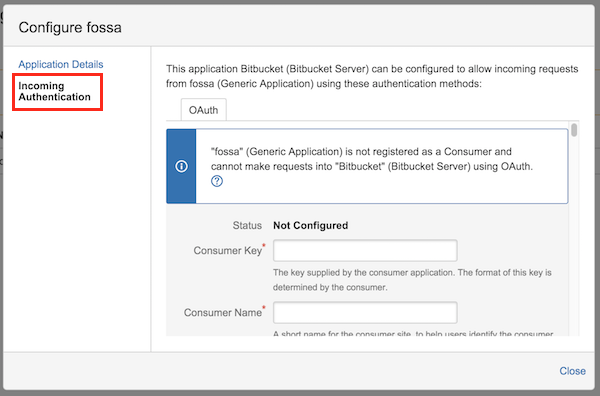The image size is (600, 396).
Task: Switch to the OAuth tab
Action: [x=204, y=110]
